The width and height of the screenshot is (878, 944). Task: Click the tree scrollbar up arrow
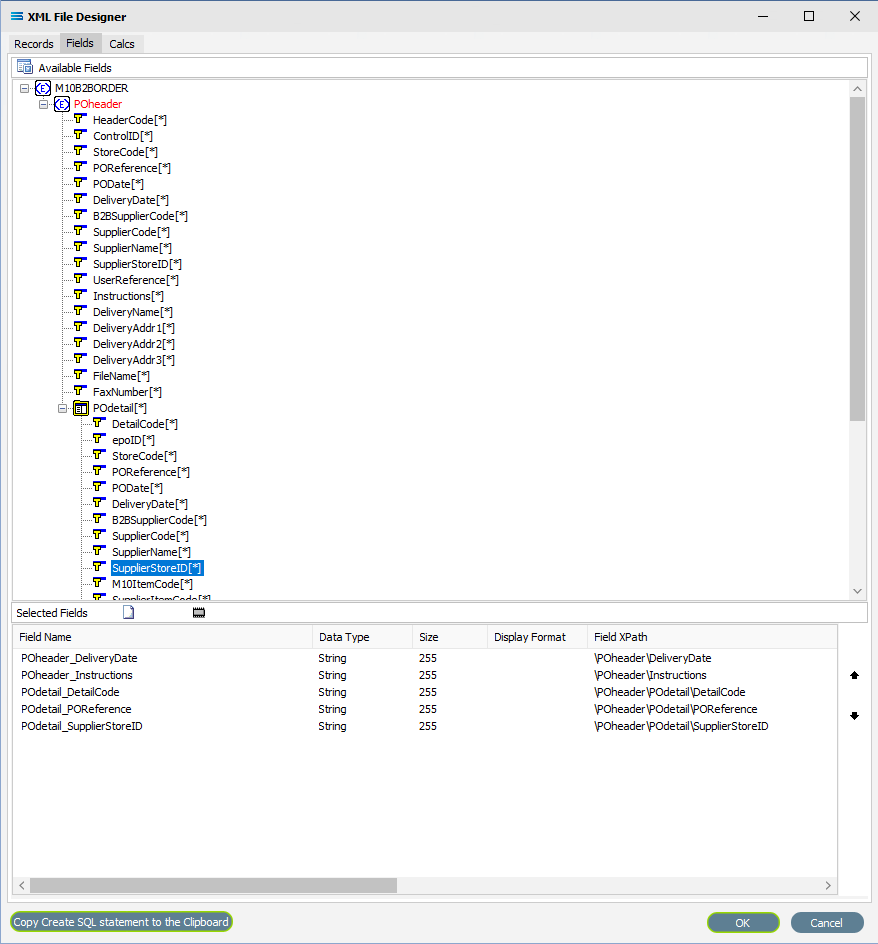pos(858,88)
